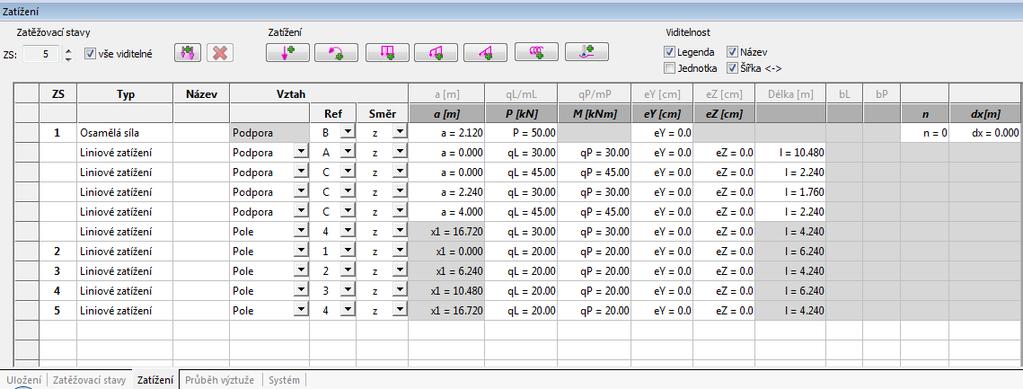
Task: Uncheck the Název visibility checkbox
Action: tap(733, 52)
